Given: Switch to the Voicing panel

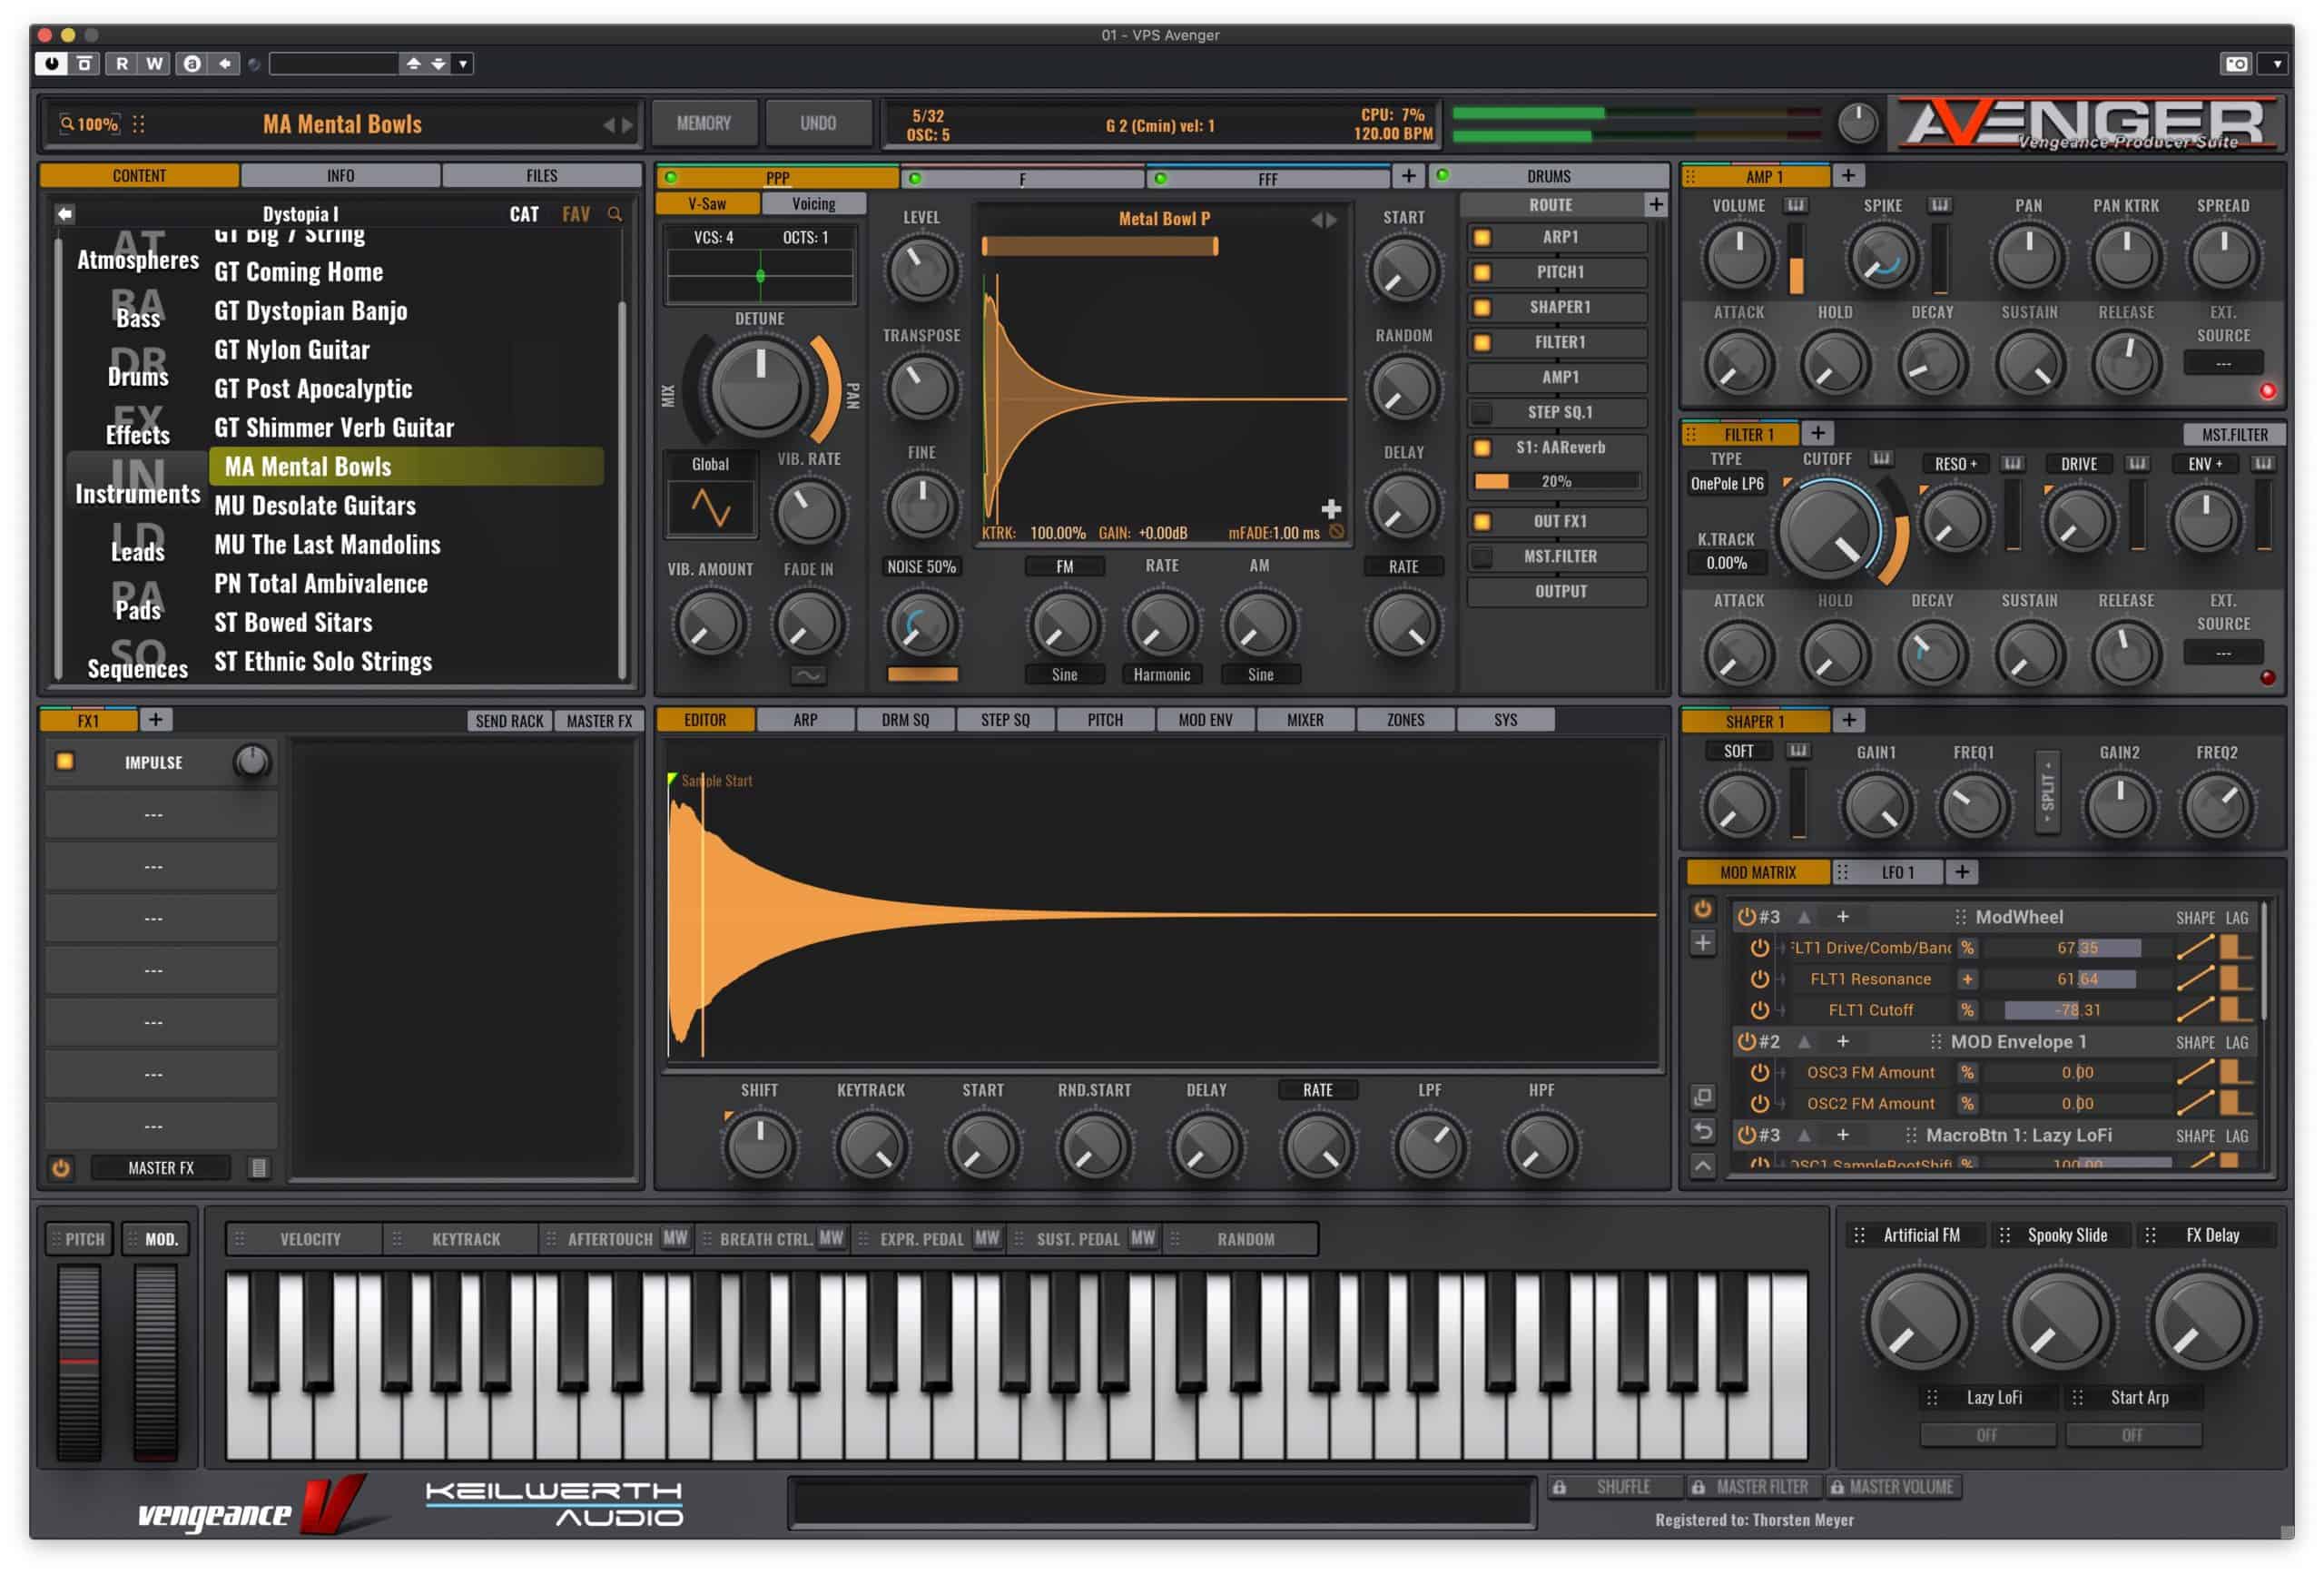Looking at the screenshot, I should coord(813,203).
